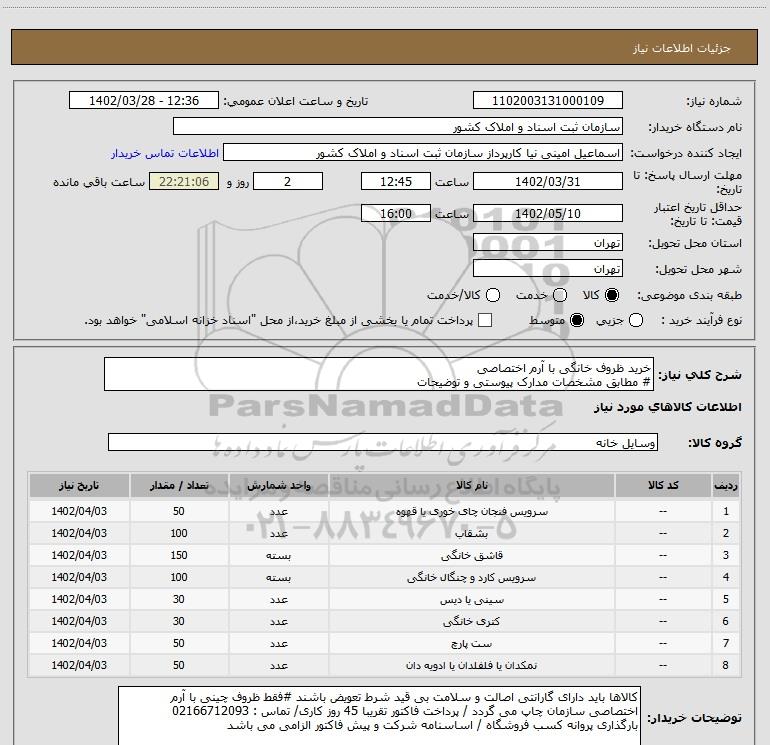Click the جزئیات اطلاعات نیاز header title
The image size is (770, 745).
[682, 48]
